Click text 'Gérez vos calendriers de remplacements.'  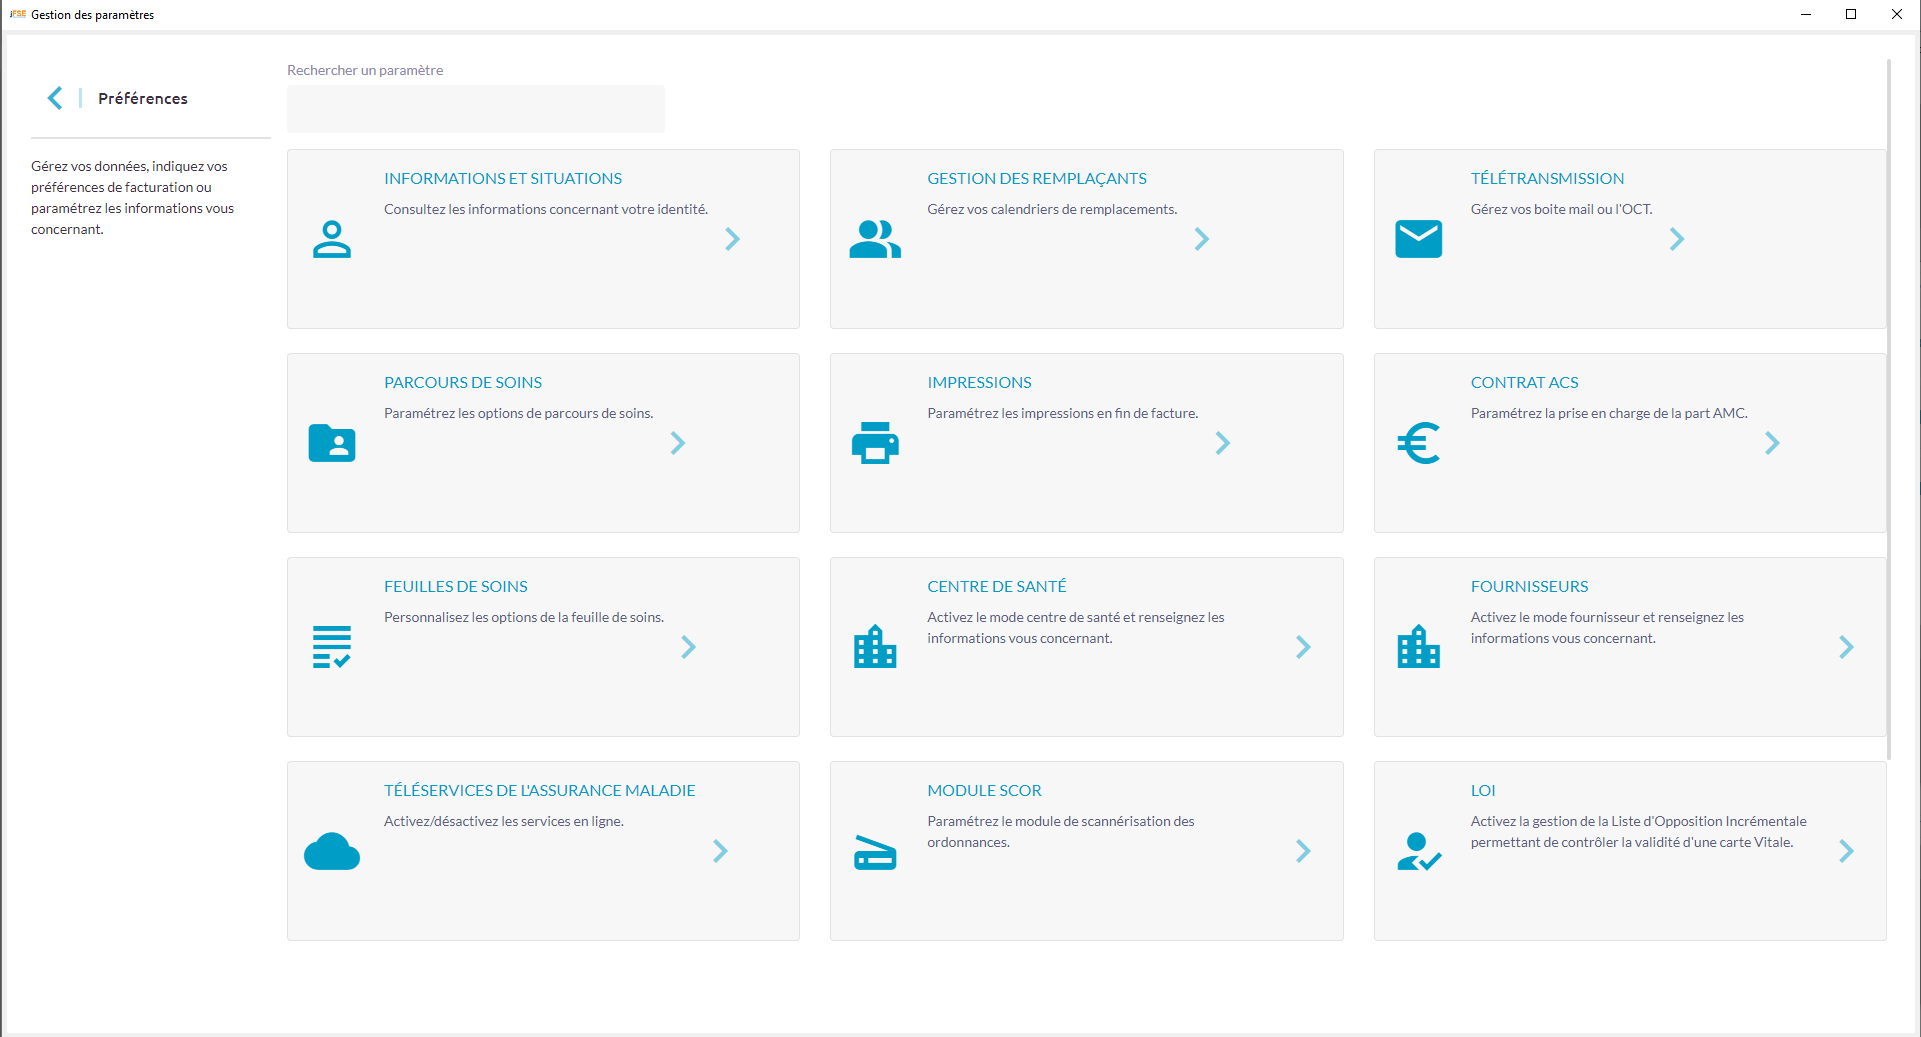(1052, 209)
